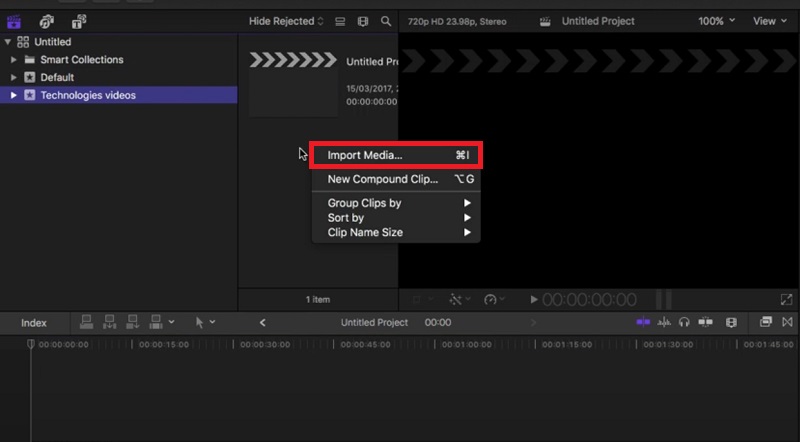Select the Untitled Project thumbnail in browser
The height and width of the screenshot is (442, 800).
(293, 85)
